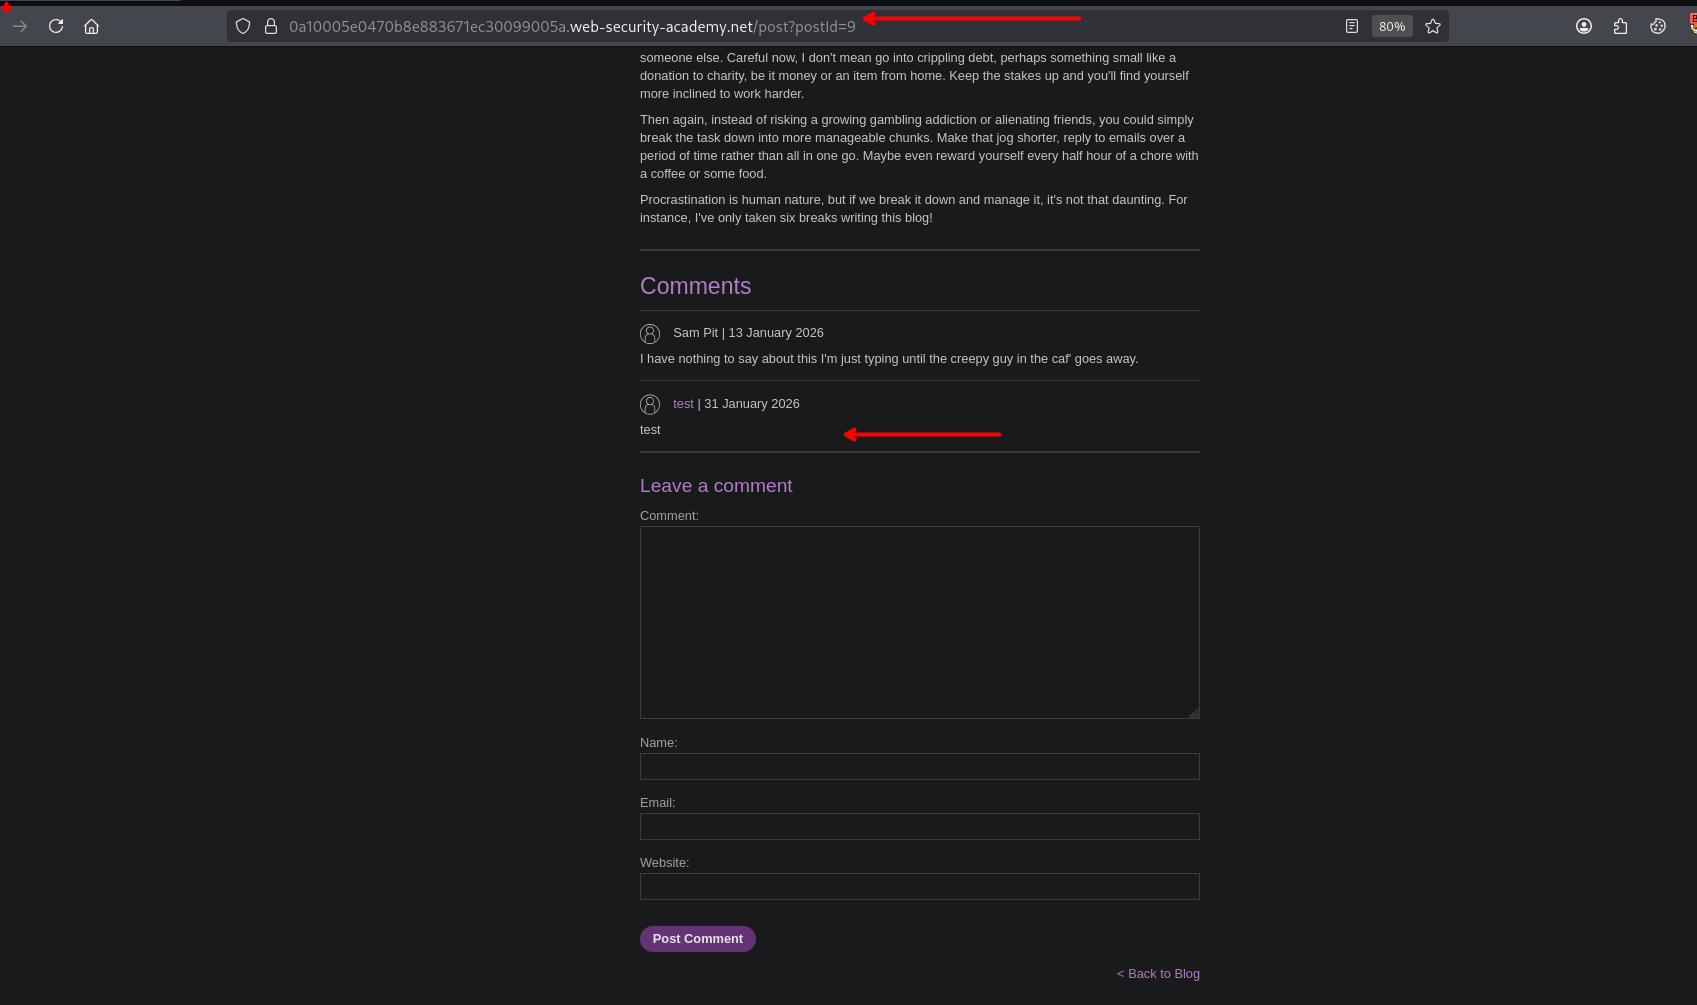1697x1005 pixels.
Task: Reload the current page
Action: pos(56,26)
